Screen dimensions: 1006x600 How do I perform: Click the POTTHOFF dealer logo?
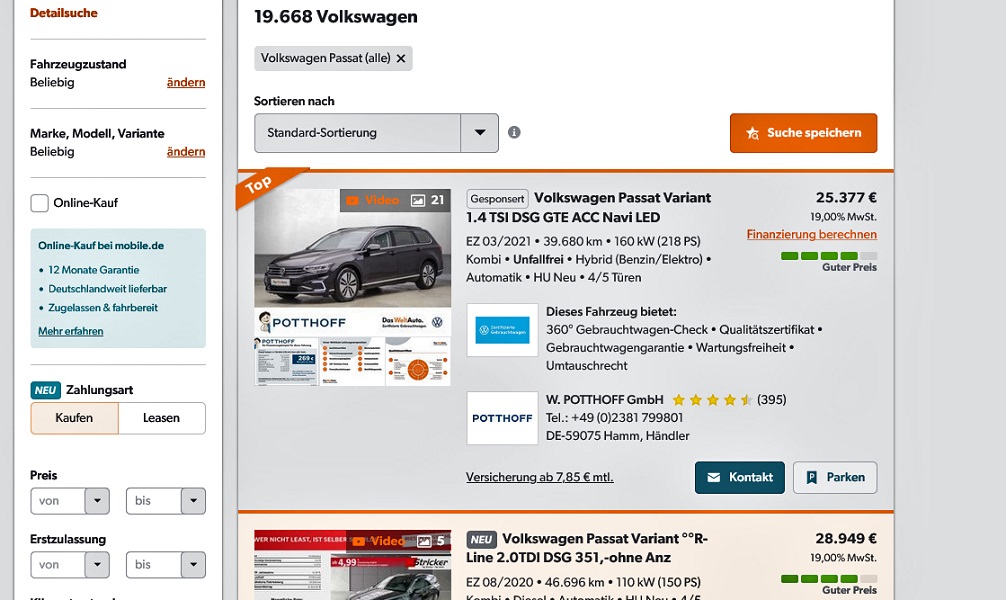[502, 418]
